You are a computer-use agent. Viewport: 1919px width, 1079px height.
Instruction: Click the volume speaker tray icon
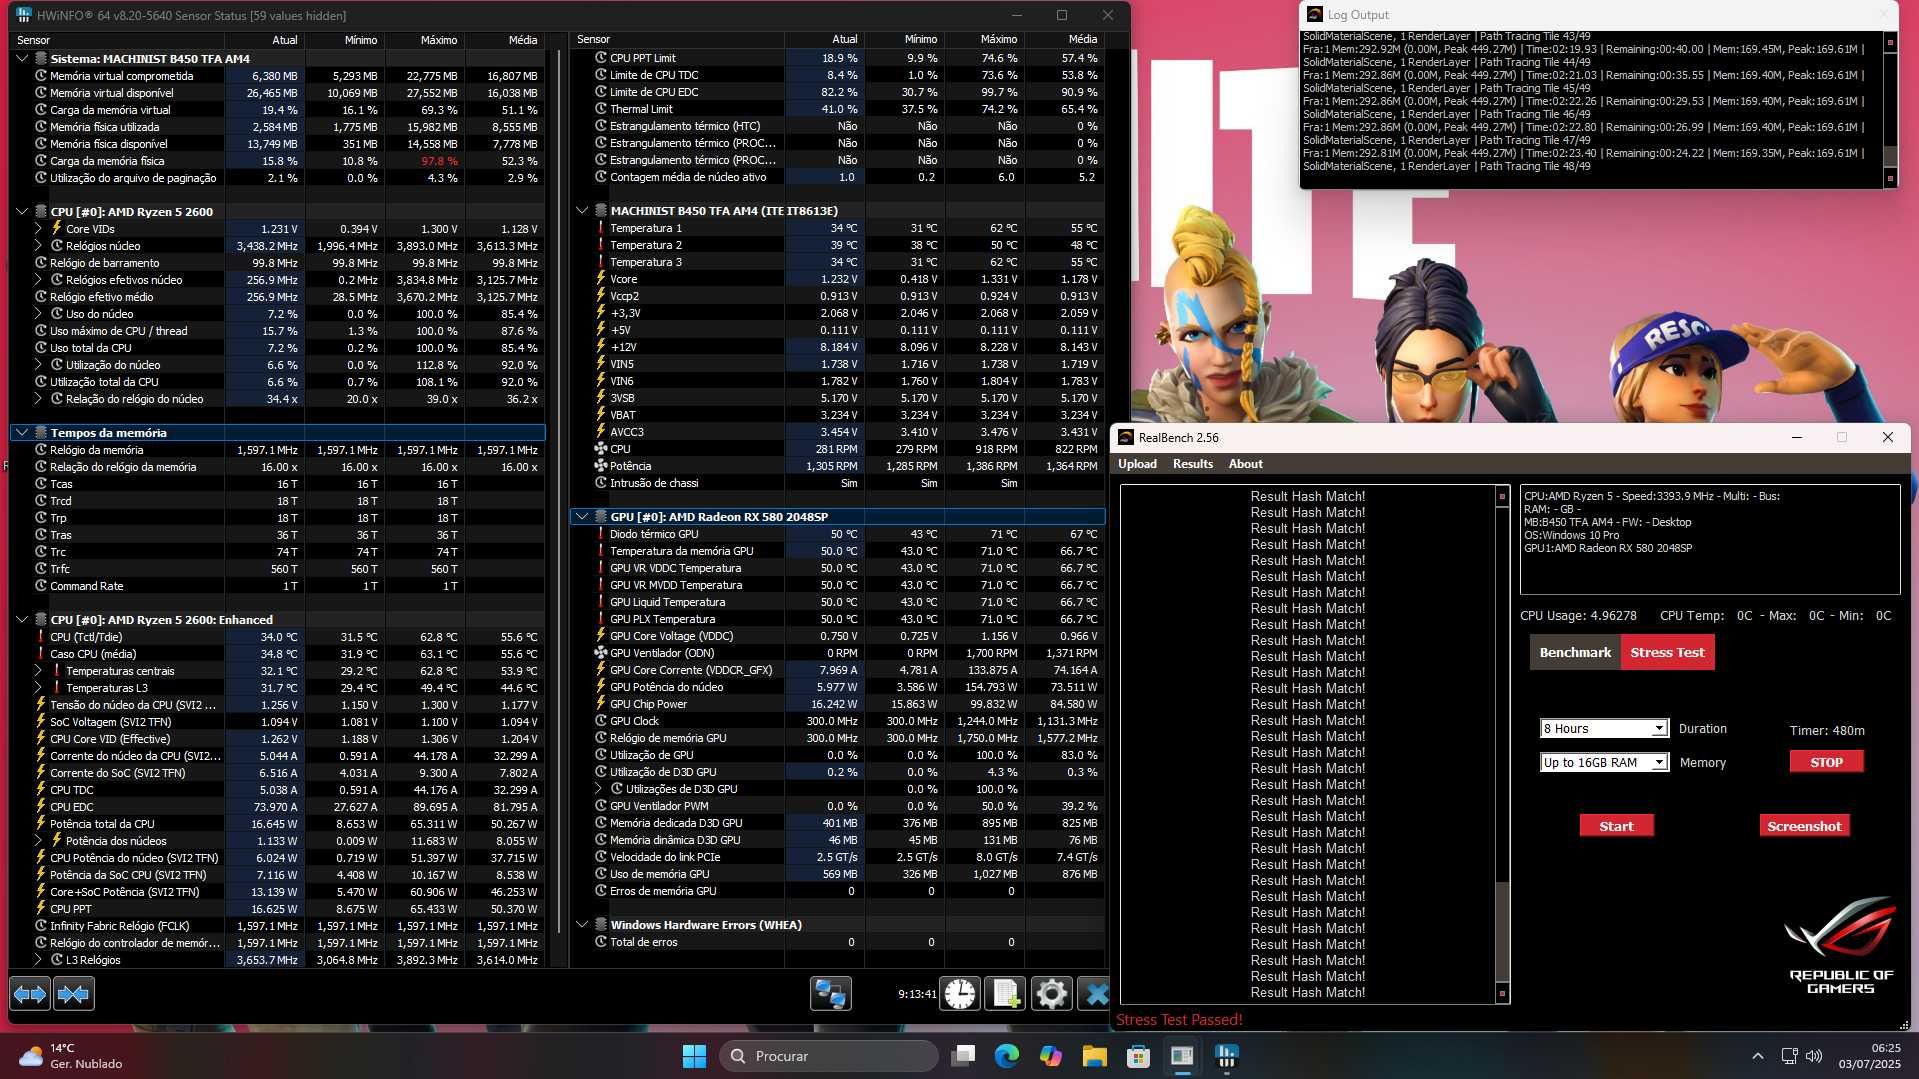[x=1814, y=1056]
